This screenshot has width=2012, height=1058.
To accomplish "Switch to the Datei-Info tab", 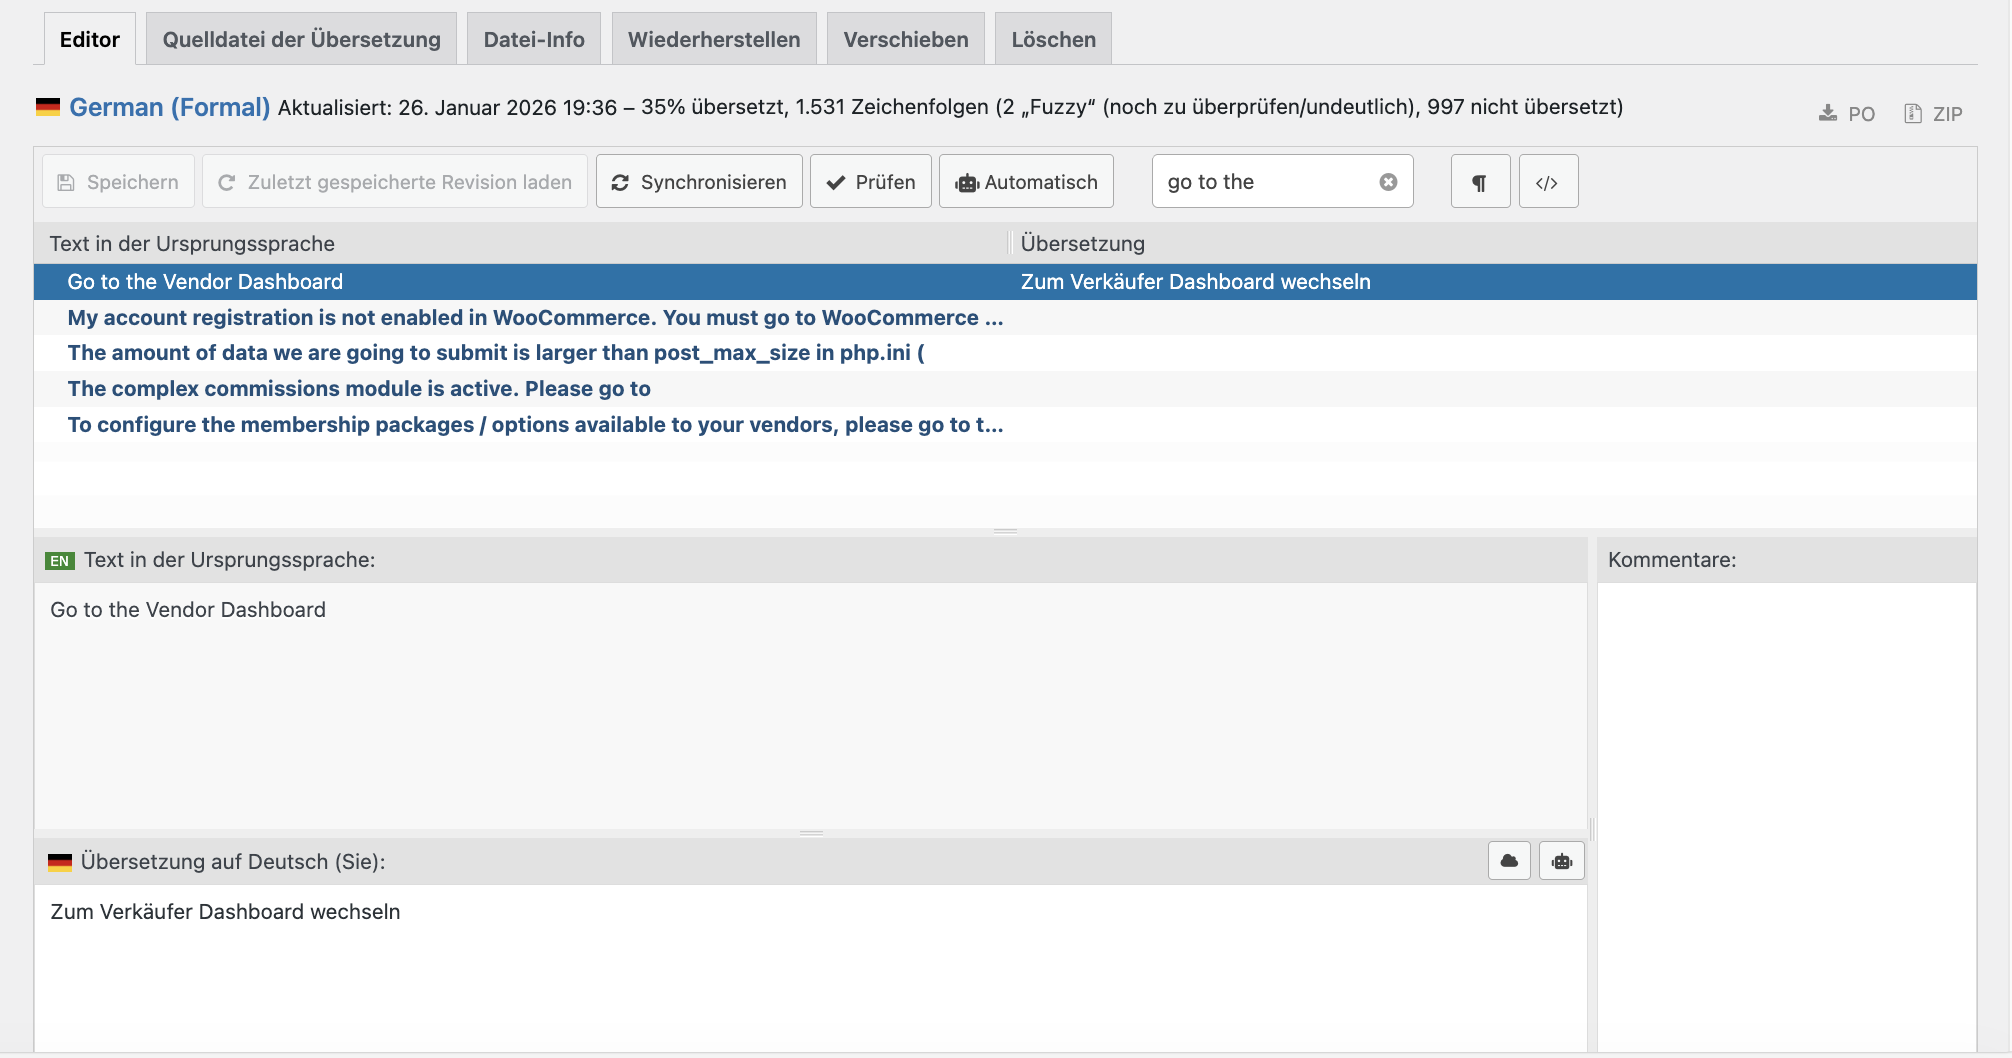I will click(534, 40).
